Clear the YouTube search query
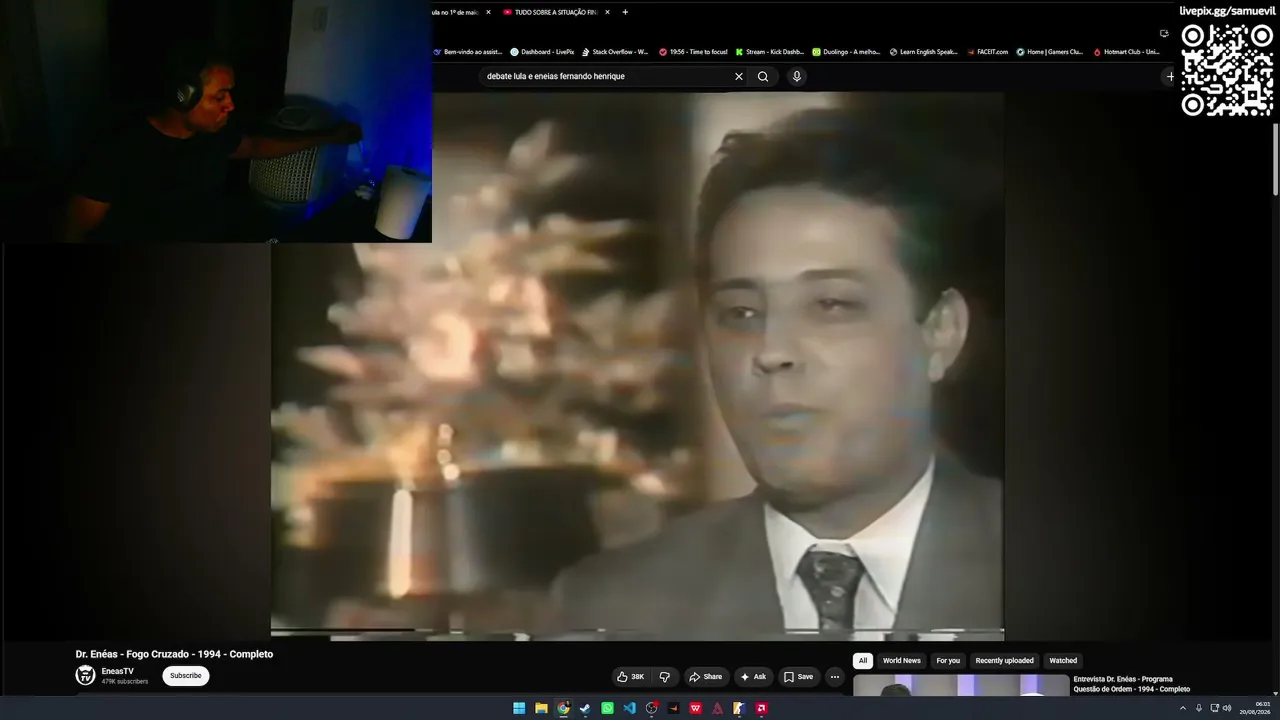The height and width of the screenshot is (720, 1280). (x=739, y=76)
